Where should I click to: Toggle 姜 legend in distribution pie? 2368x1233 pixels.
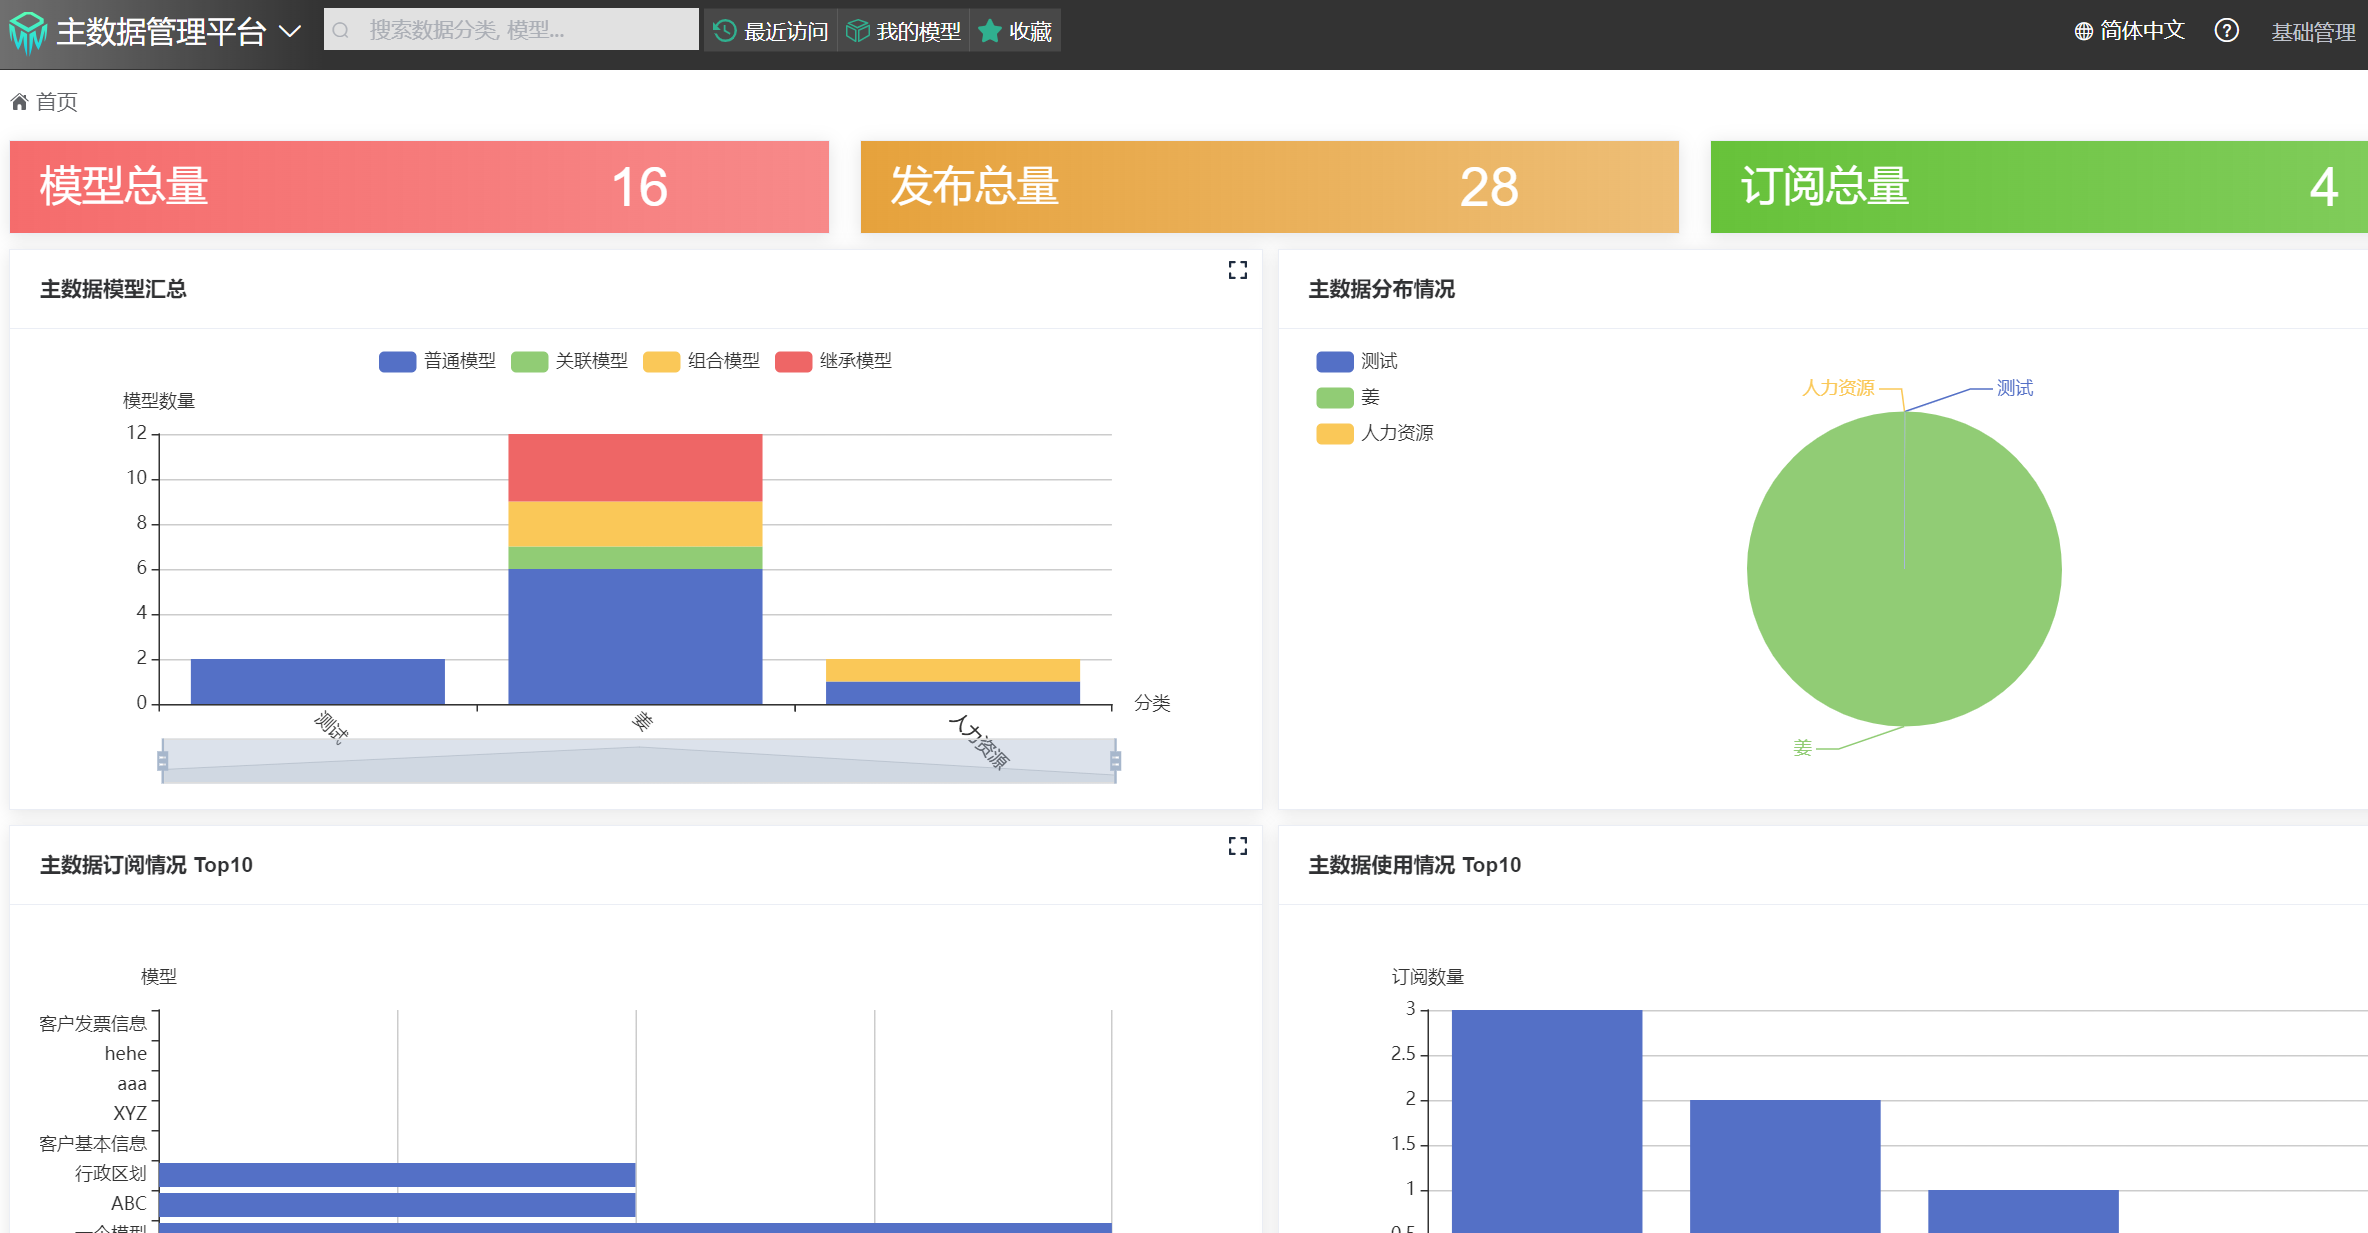pyautogui.click(x=1348, y=397)
